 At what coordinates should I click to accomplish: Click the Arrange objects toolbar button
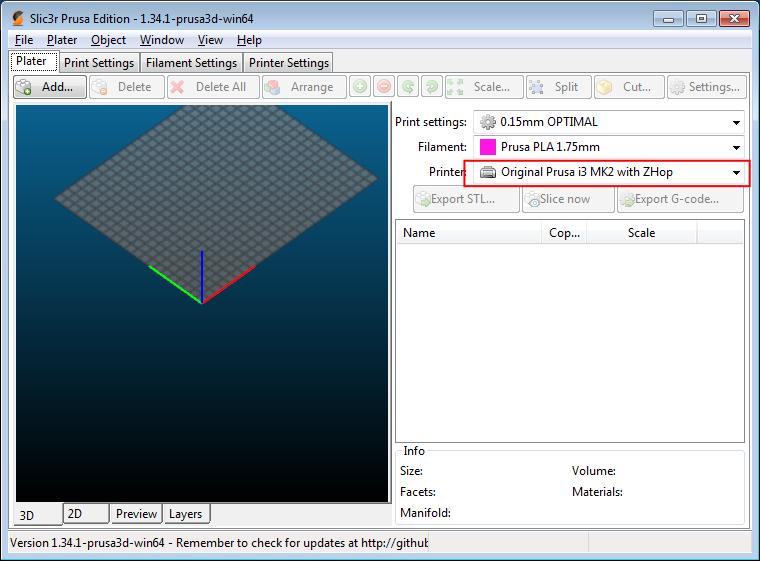click(303, 87)
